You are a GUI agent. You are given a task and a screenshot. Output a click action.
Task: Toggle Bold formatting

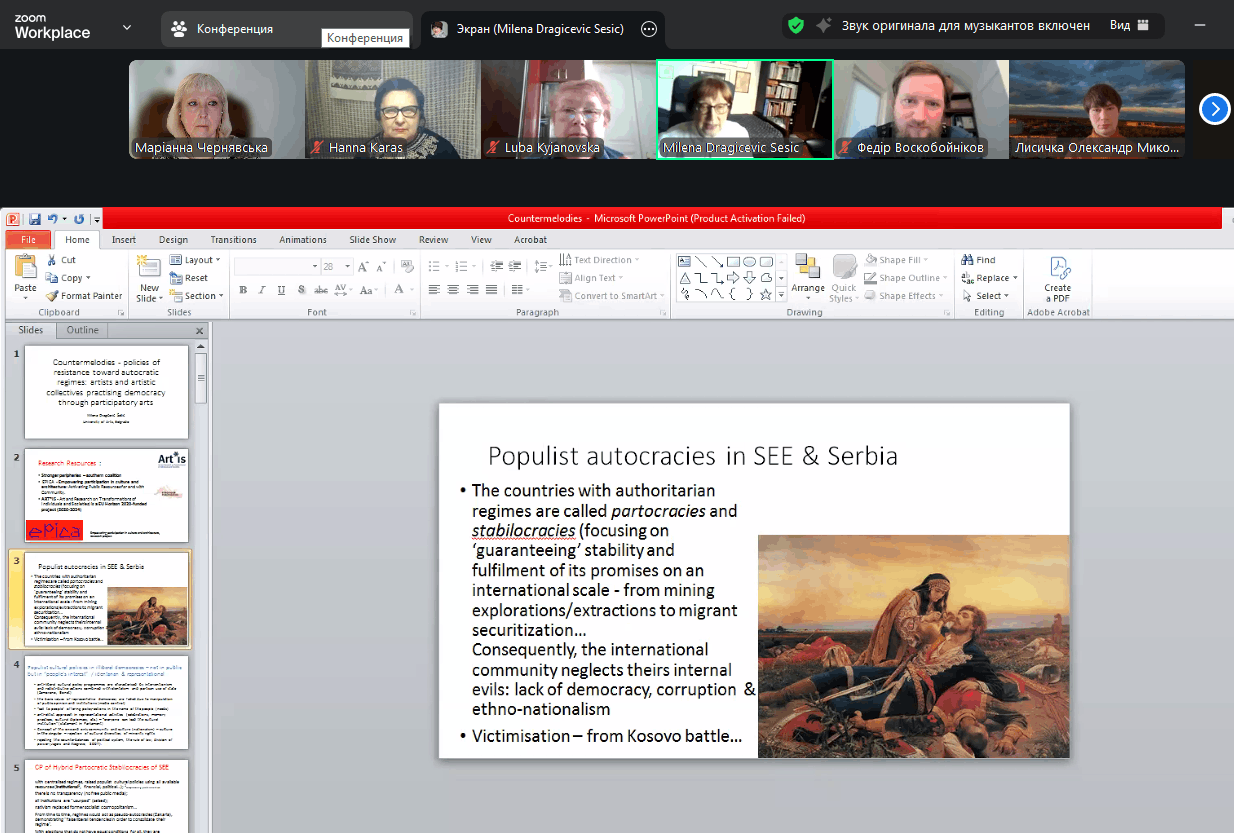point(243,290)
